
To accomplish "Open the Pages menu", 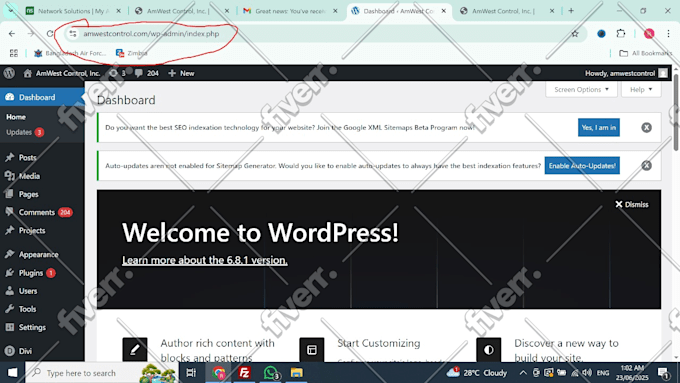I will (29, 194).
